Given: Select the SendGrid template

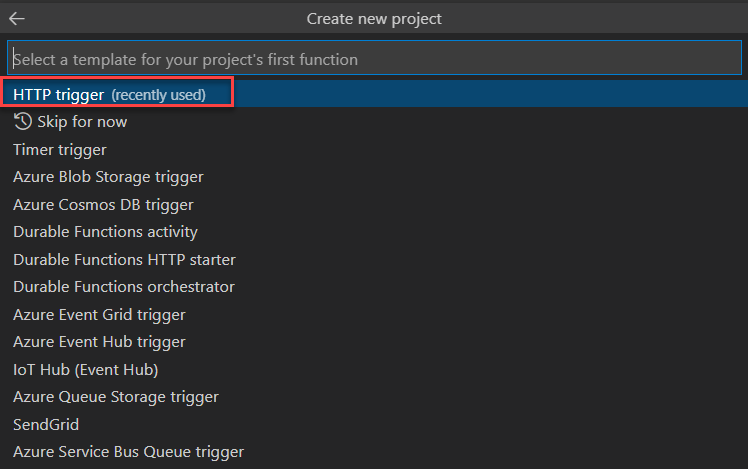Looking at the screenshot, I should [46, 425].
